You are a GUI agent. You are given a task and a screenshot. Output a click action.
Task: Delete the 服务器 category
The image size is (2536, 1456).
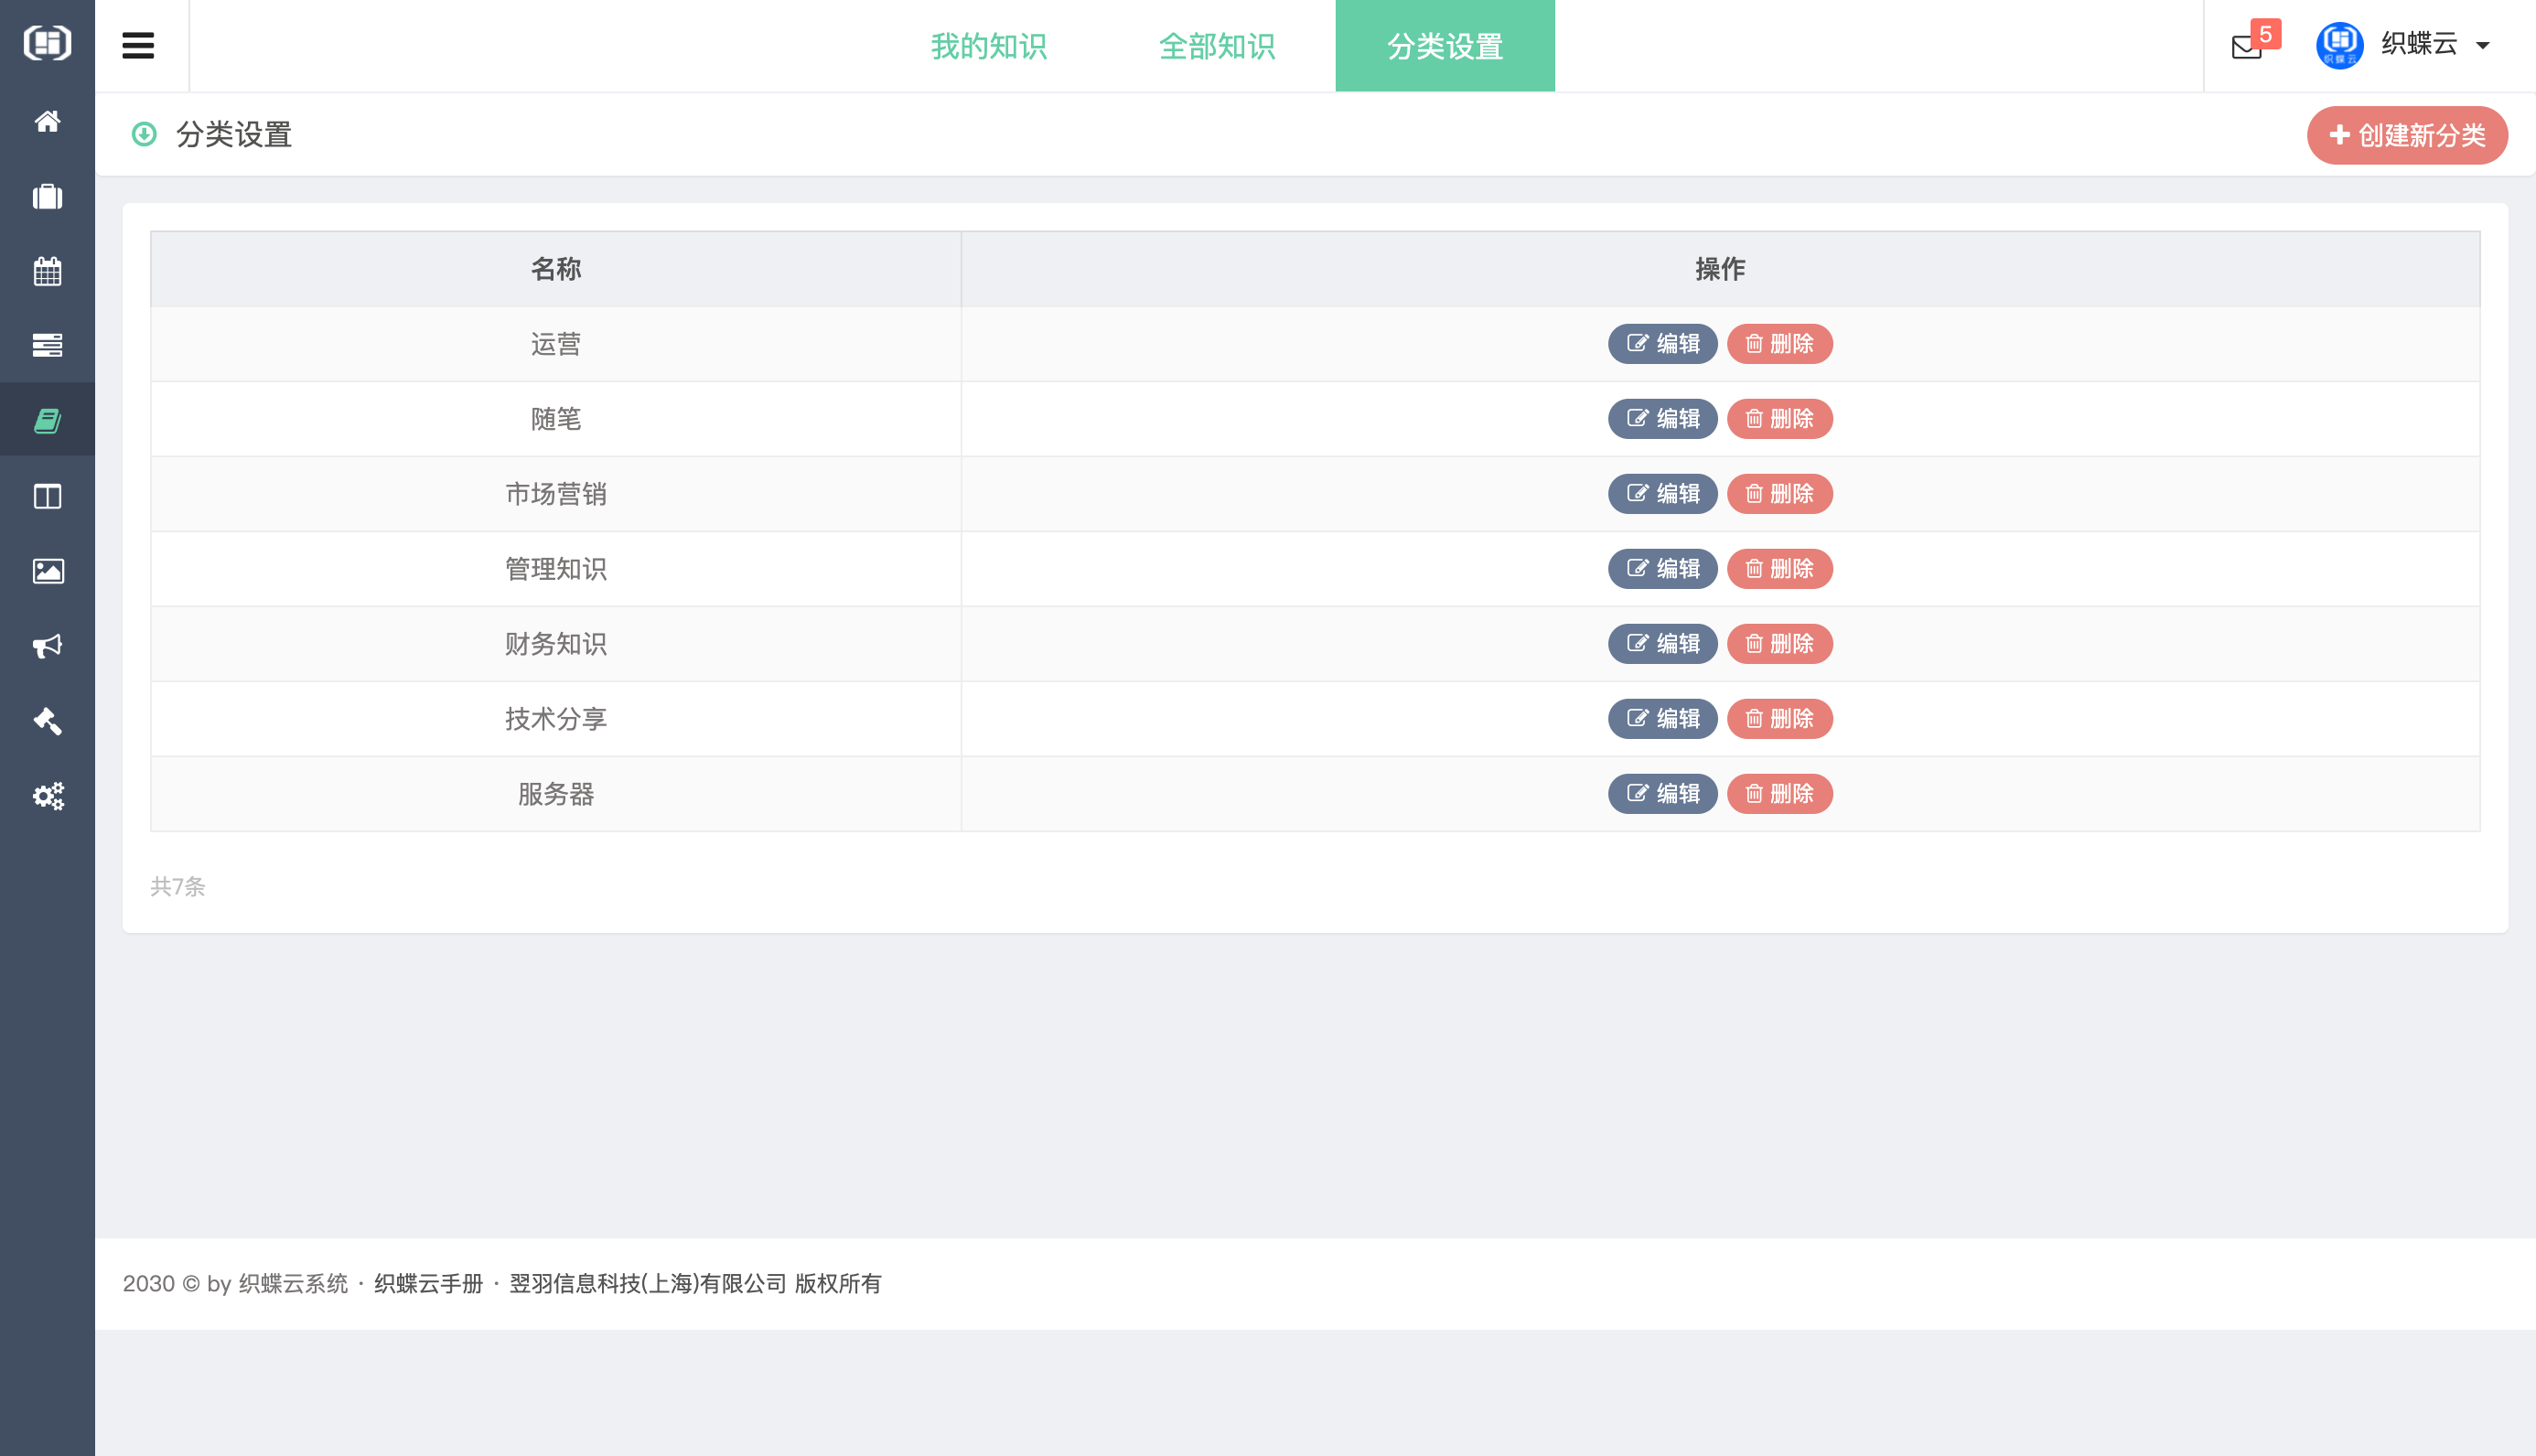(x=1779, y=794)
